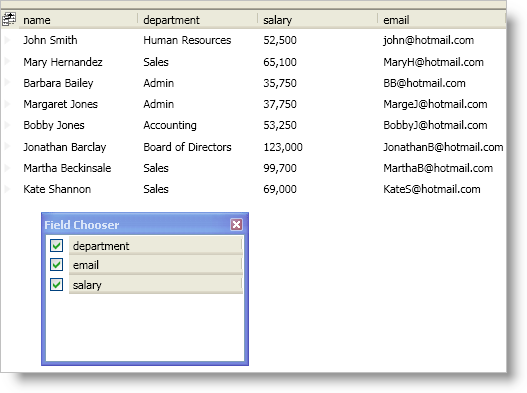Expand the Mary Hernandez row
This screenshot has height=393, width=527.
[x=7, y=62]
